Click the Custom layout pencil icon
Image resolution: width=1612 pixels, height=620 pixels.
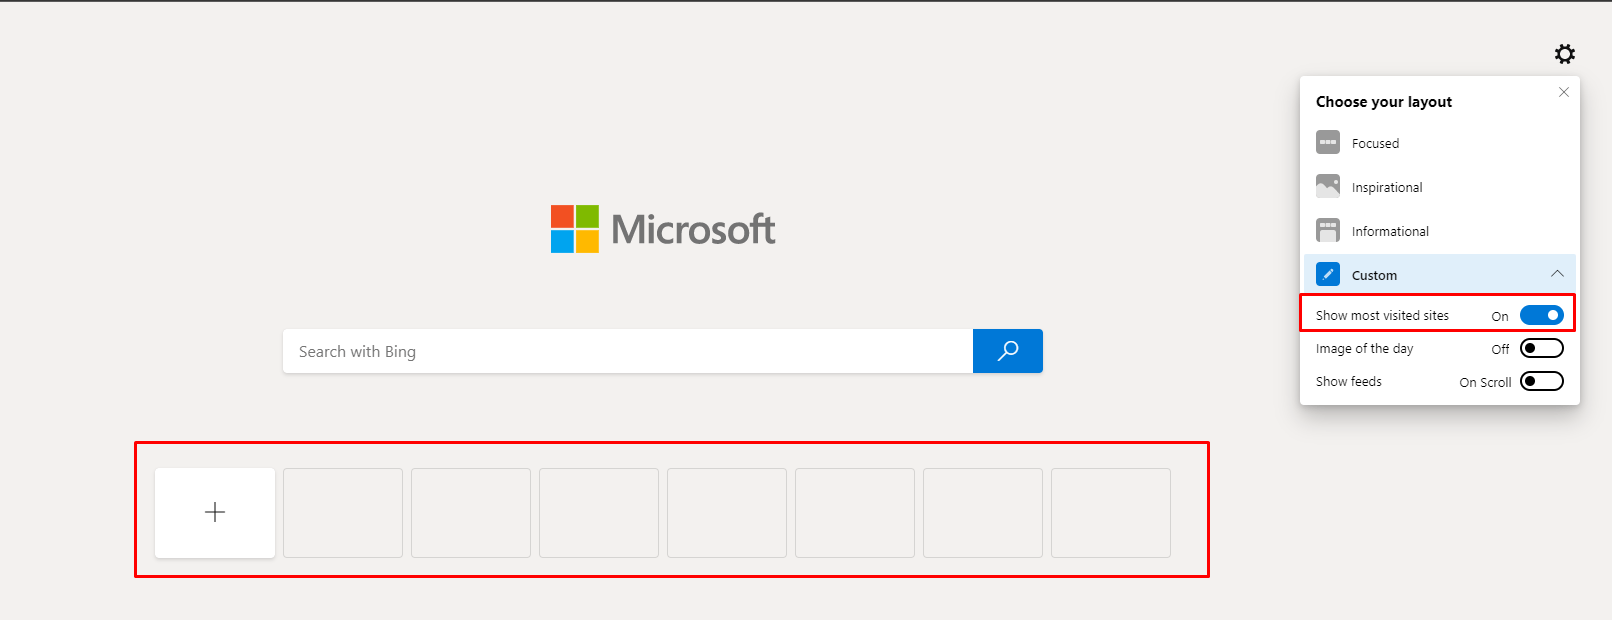(1328, 274)
